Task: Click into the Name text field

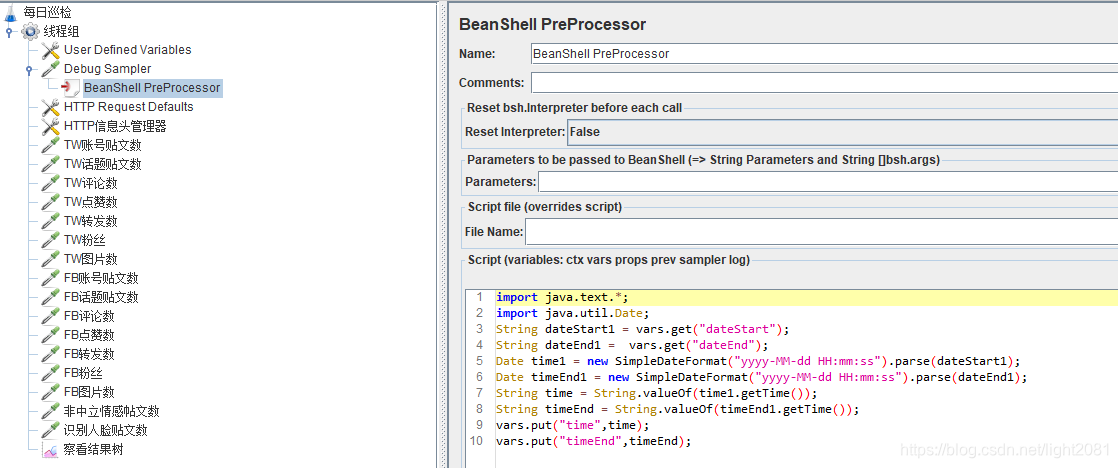Action: point(822,53)
